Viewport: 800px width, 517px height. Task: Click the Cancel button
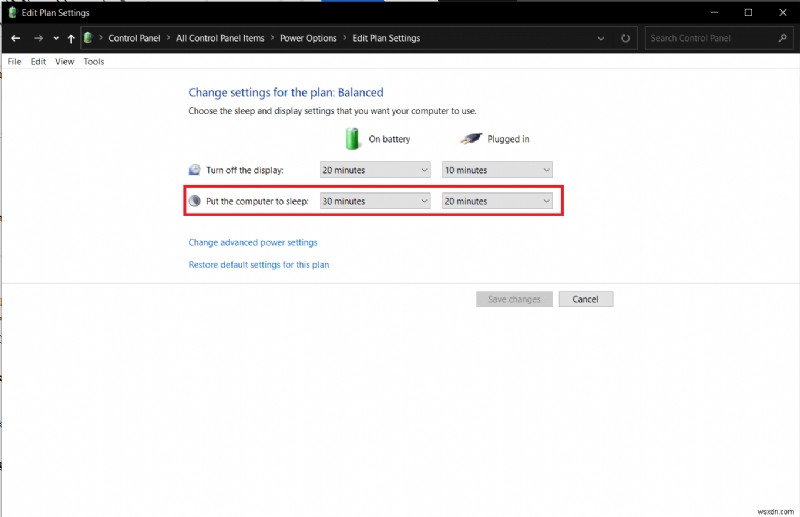(586, 299)
